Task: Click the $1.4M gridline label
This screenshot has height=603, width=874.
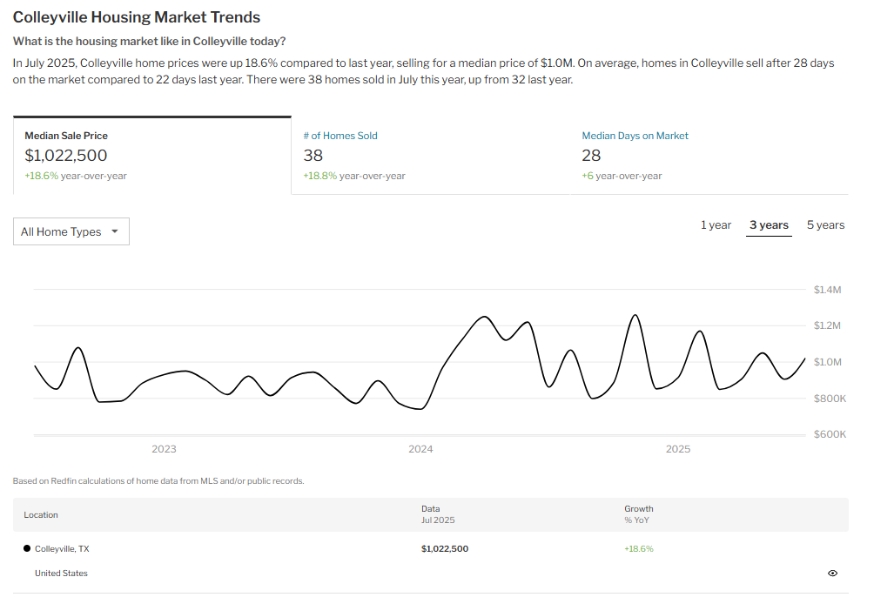Action: tap(829, 290)
